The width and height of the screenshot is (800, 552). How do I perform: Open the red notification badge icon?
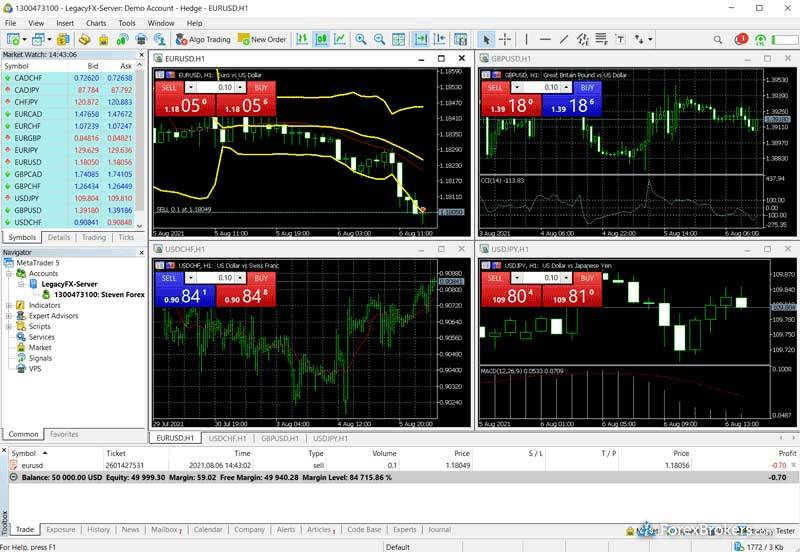741,39
